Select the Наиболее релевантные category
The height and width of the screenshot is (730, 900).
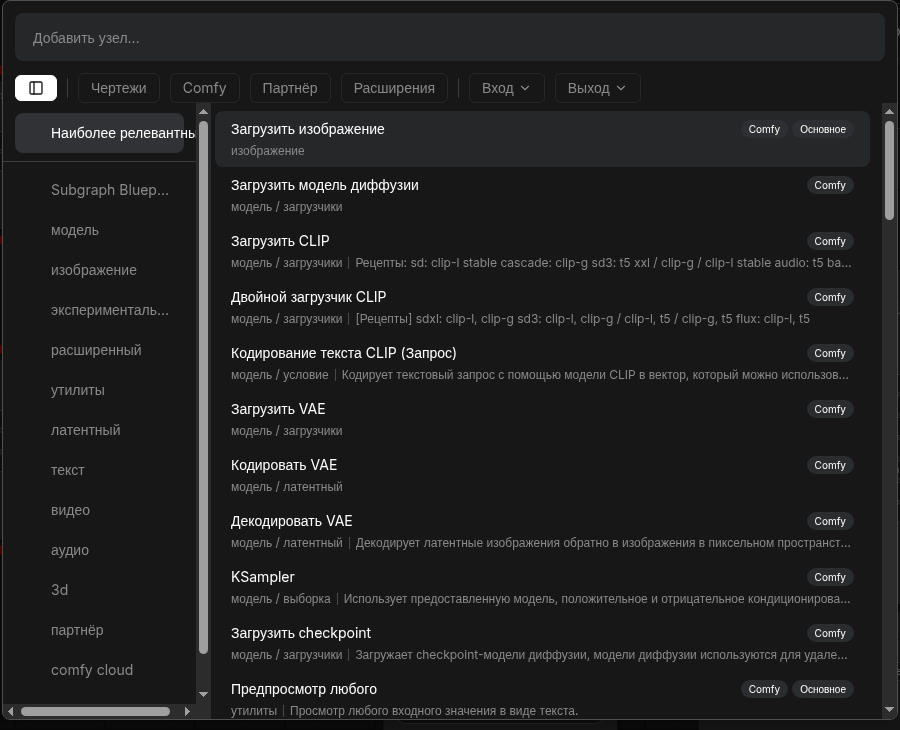(x=99, y=133)
